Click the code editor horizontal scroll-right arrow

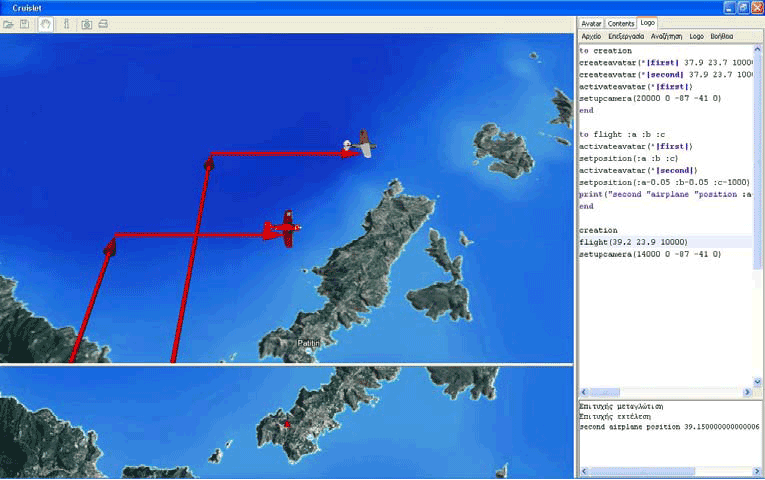coord(747,392)
